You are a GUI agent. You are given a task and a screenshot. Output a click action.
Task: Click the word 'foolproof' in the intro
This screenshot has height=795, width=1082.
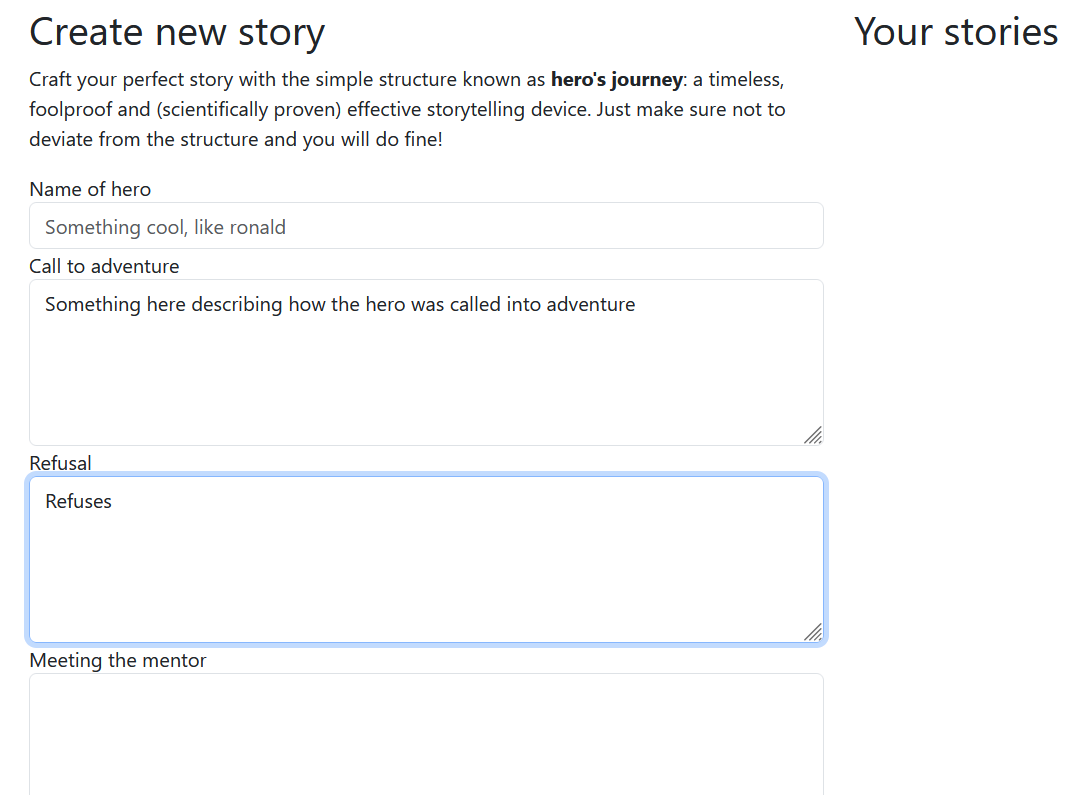click(x=71, y=109)
